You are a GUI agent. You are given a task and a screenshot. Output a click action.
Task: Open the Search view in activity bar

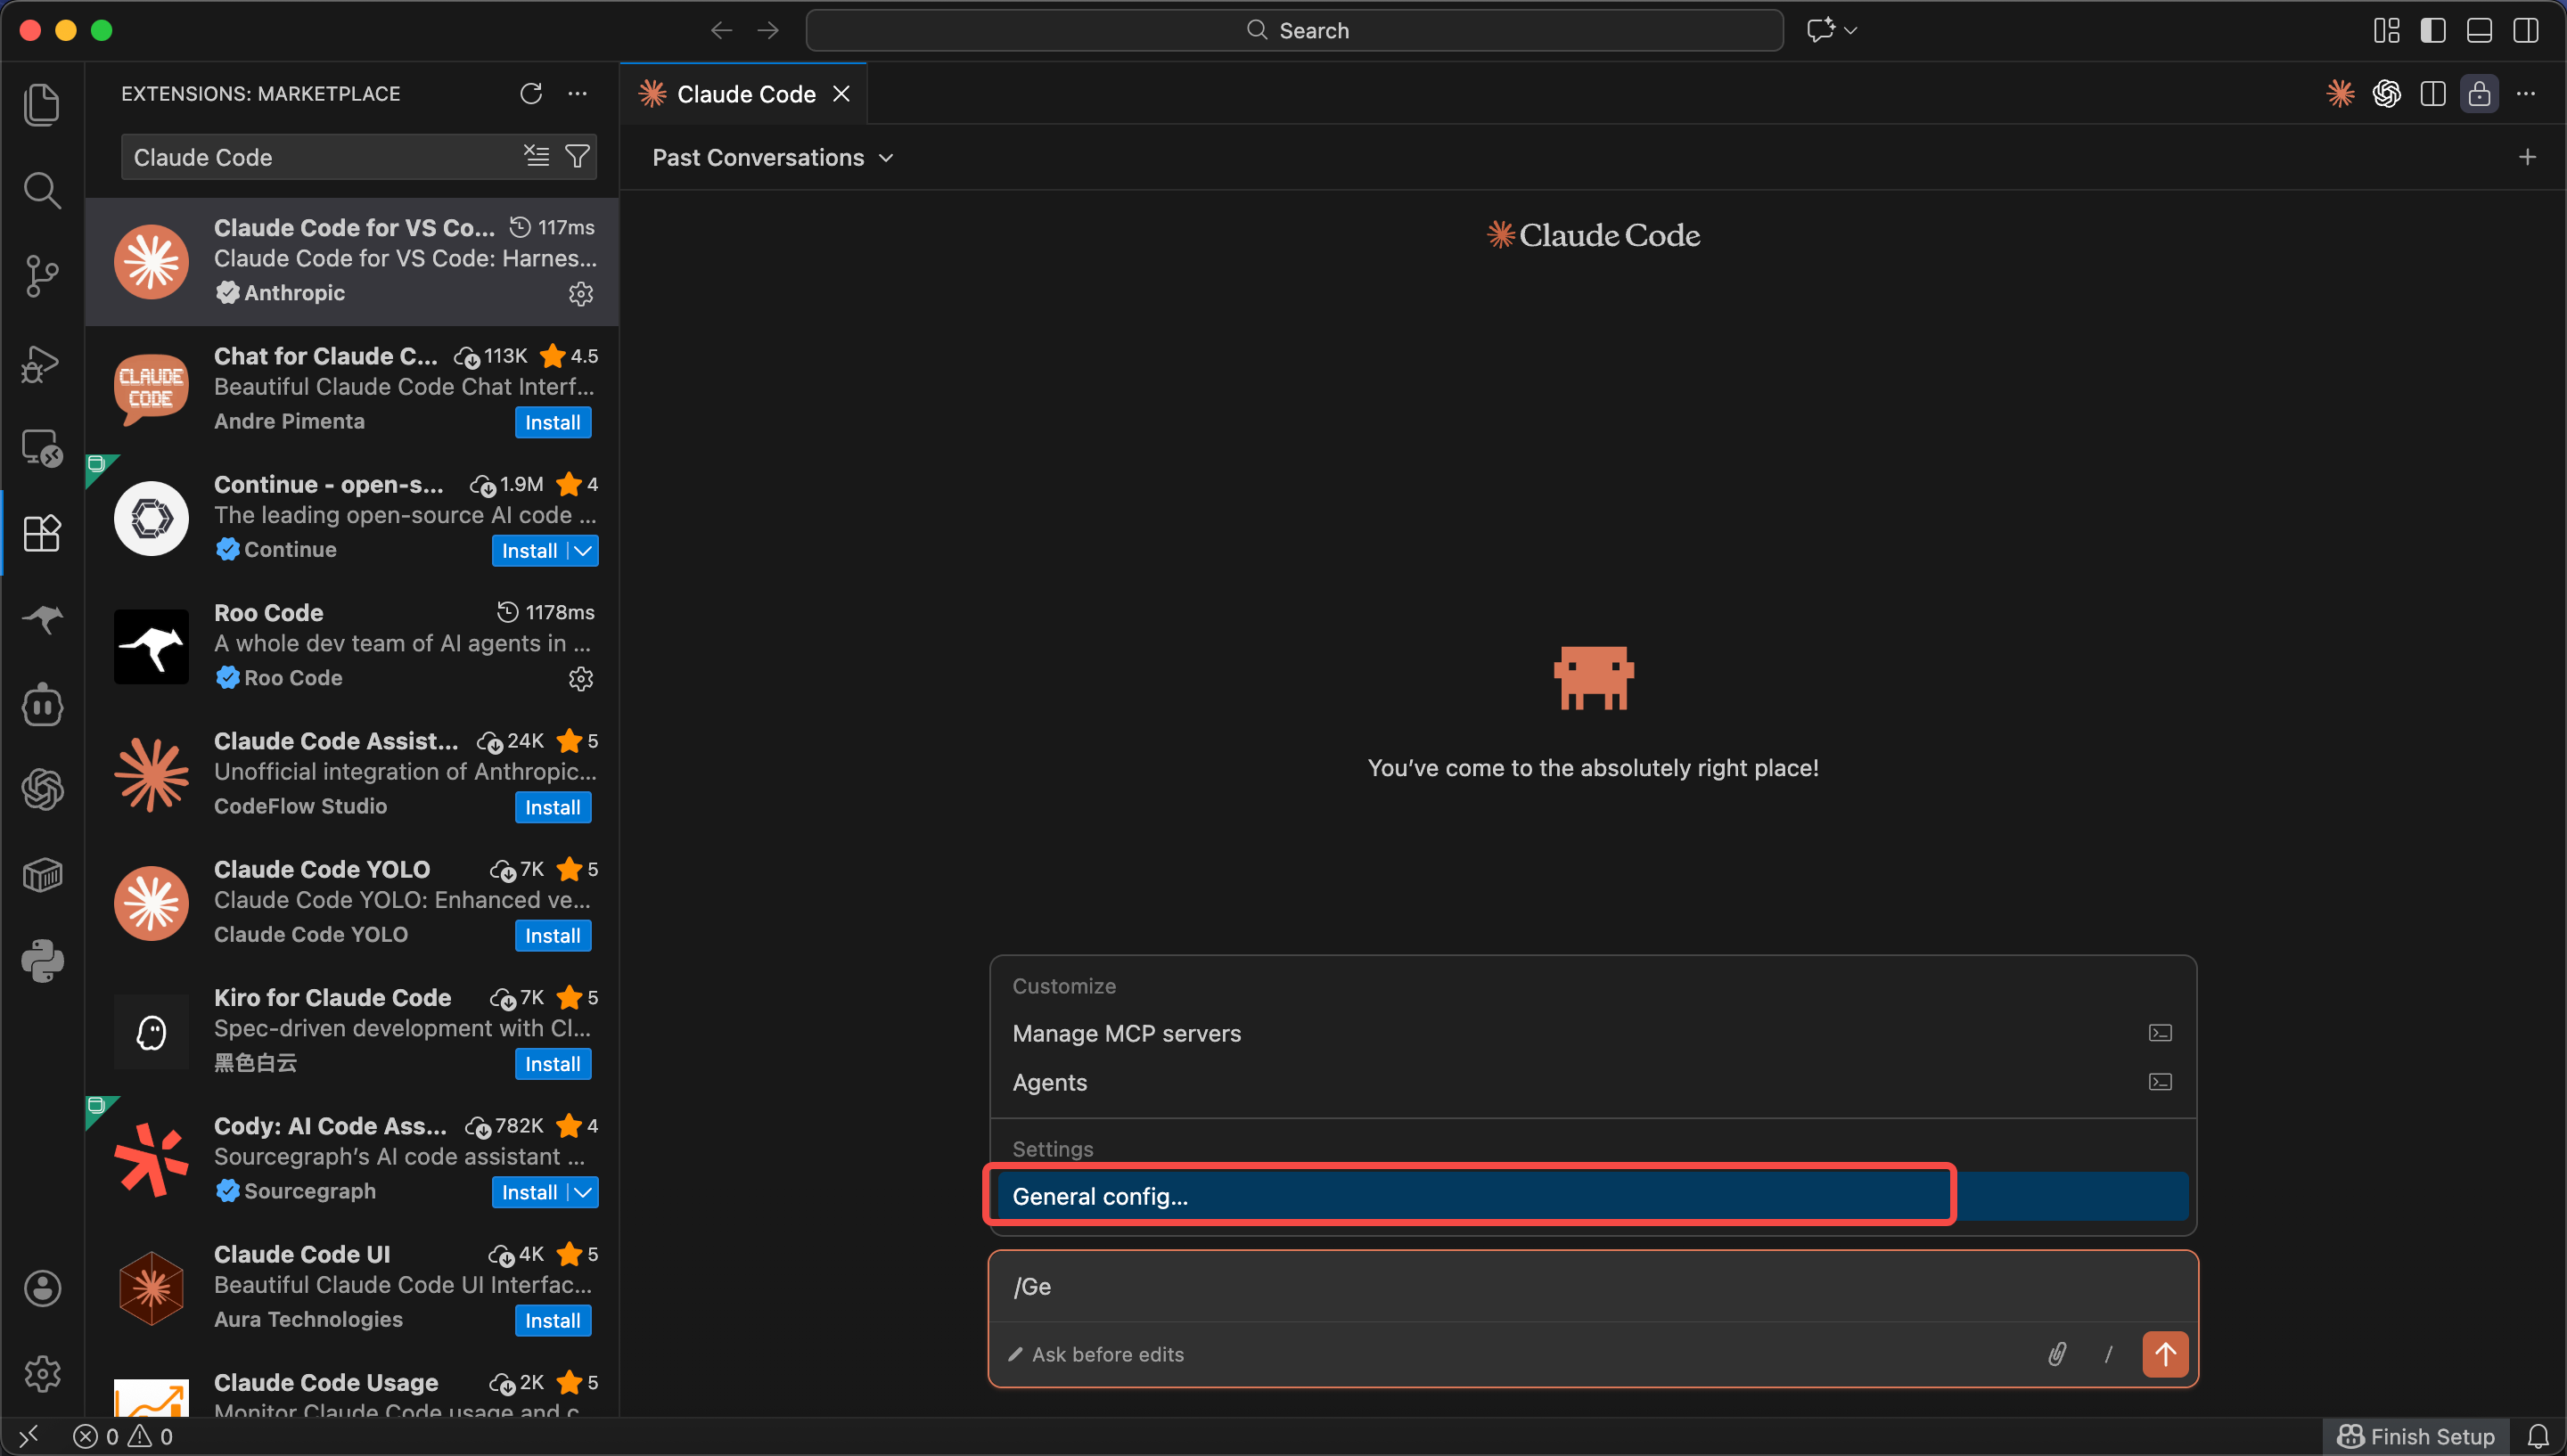coord(42,190)
